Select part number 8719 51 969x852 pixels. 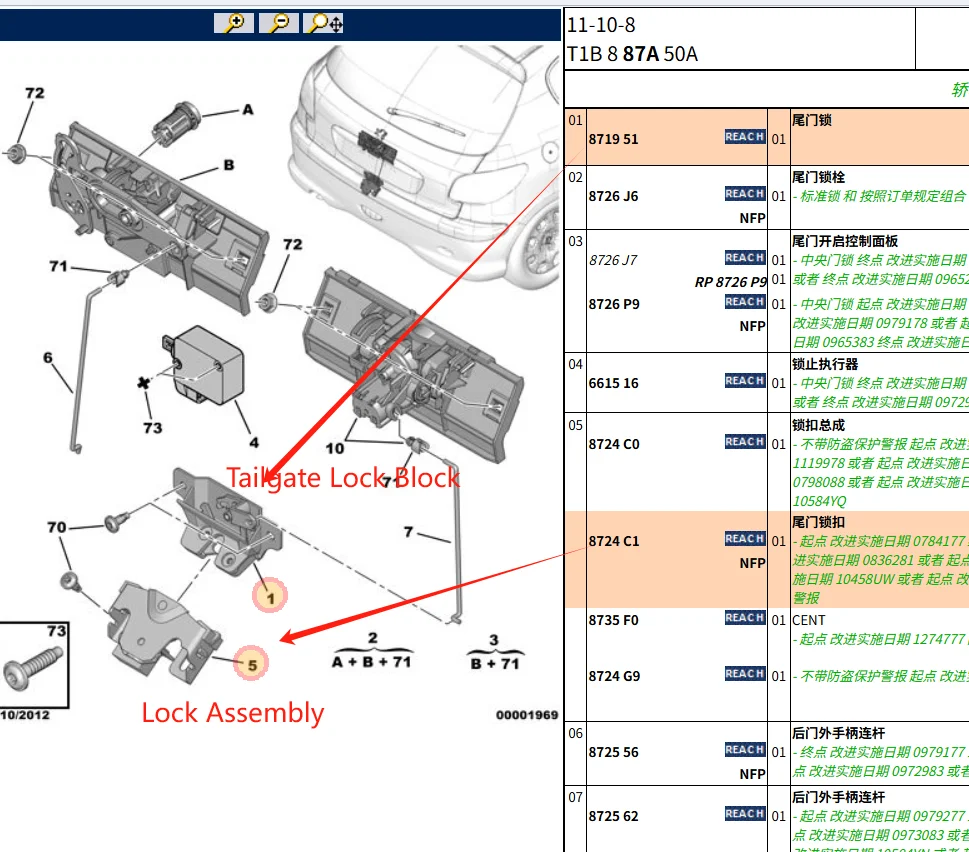click(x=613, y=139)
